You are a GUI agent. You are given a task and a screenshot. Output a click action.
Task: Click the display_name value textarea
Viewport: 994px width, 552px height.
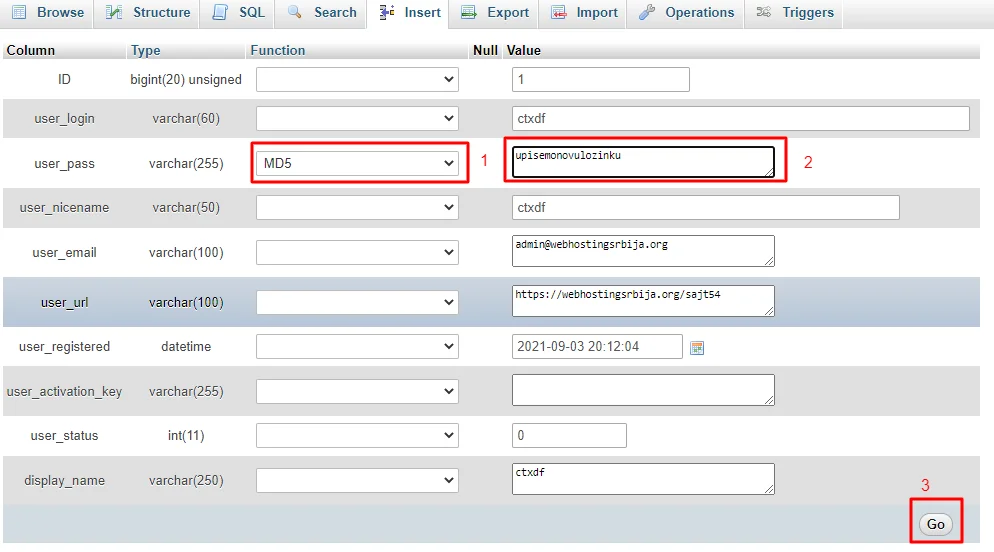click(643, 479)
